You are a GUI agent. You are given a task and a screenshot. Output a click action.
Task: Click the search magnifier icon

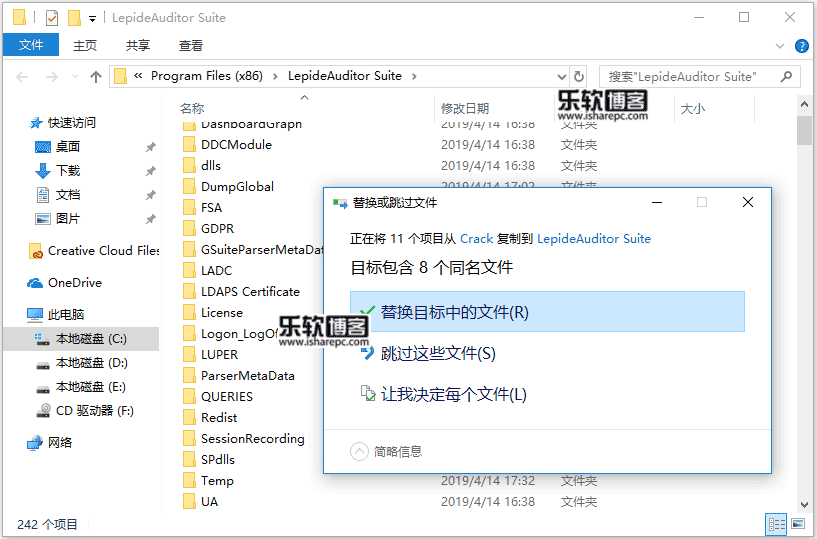(x=786, y=77)
